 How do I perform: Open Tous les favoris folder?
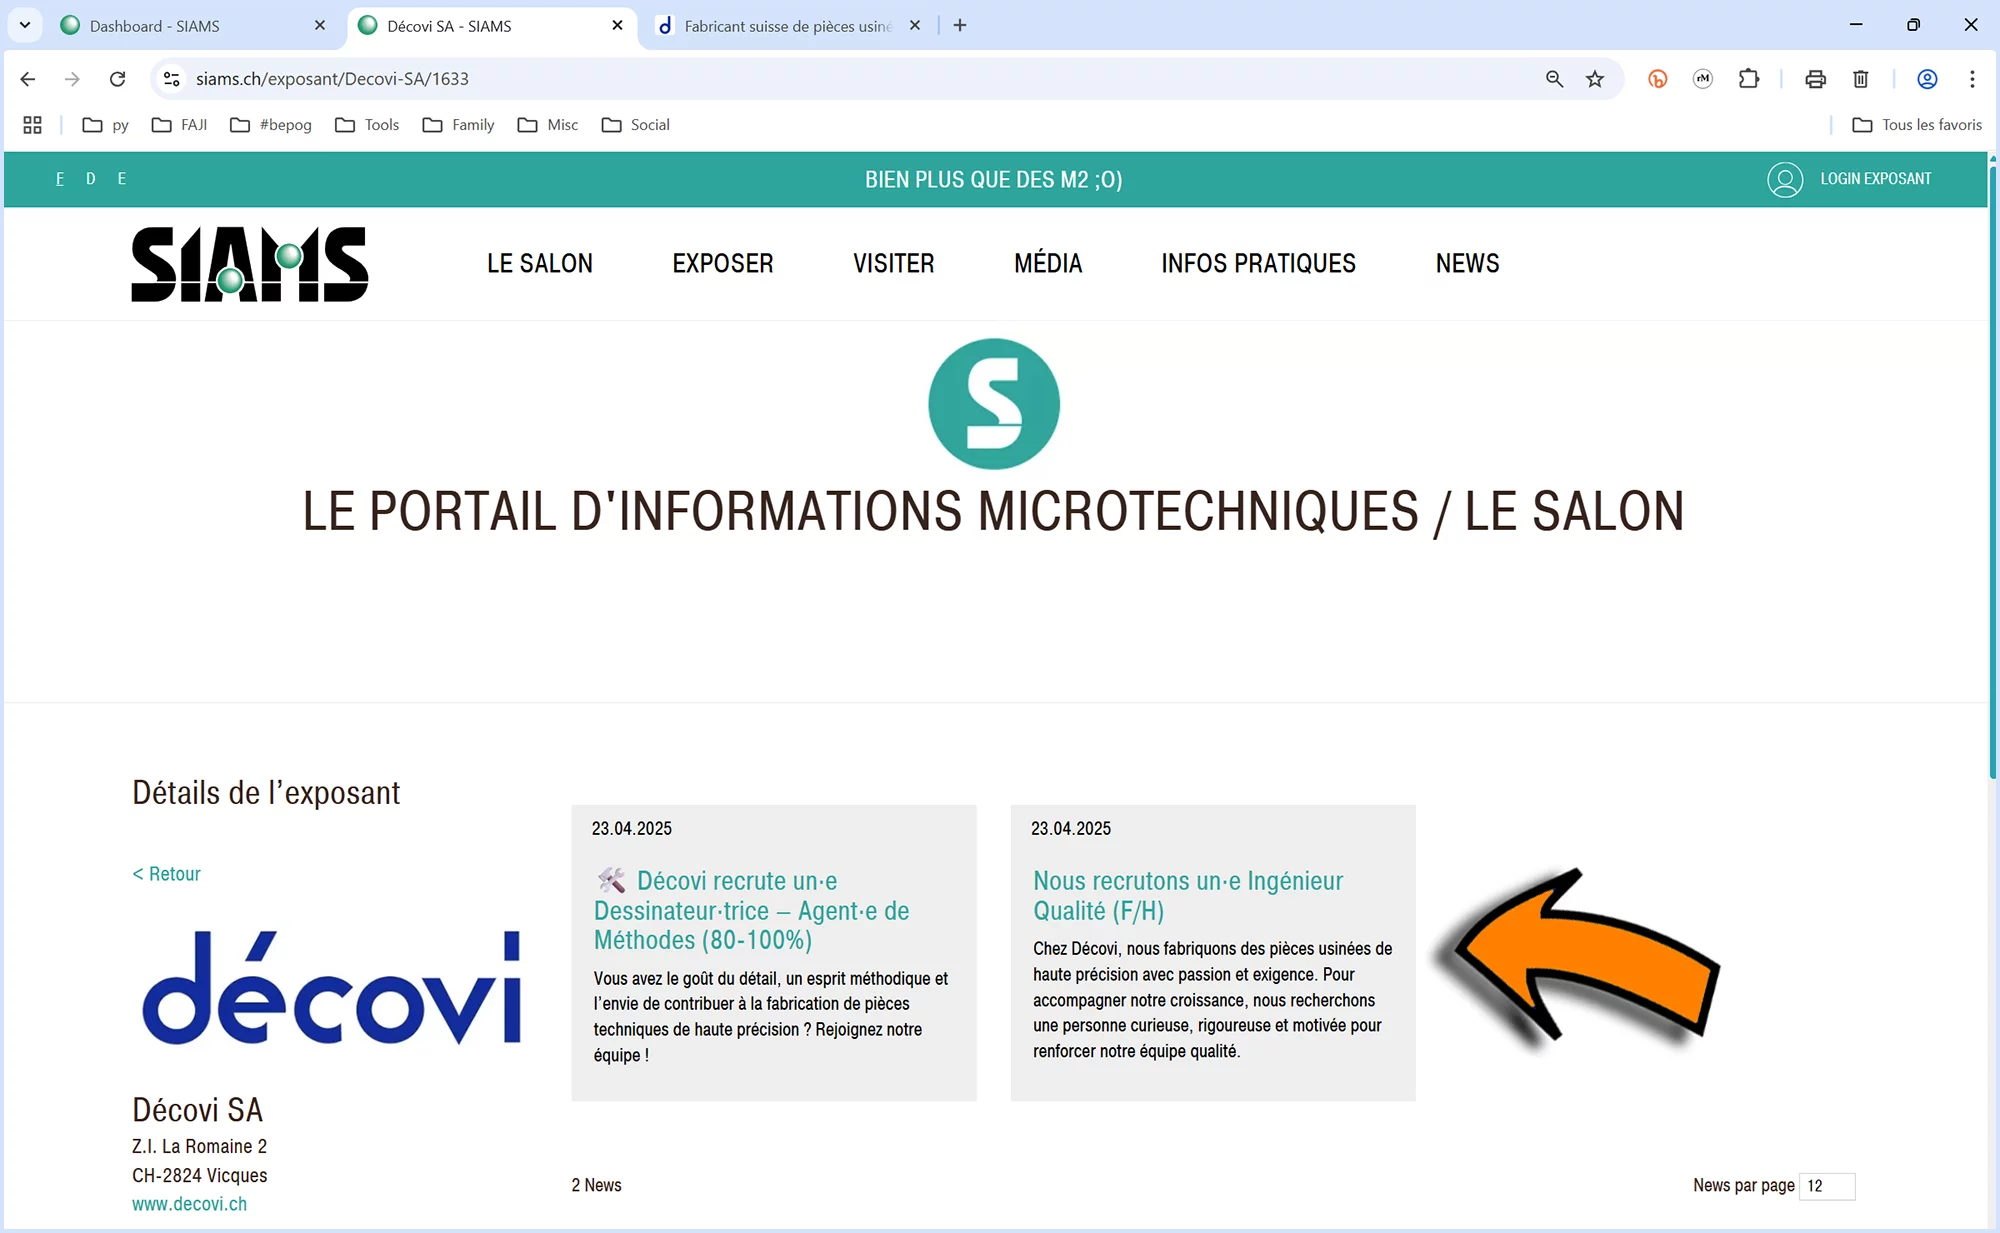coord(1917,125)
